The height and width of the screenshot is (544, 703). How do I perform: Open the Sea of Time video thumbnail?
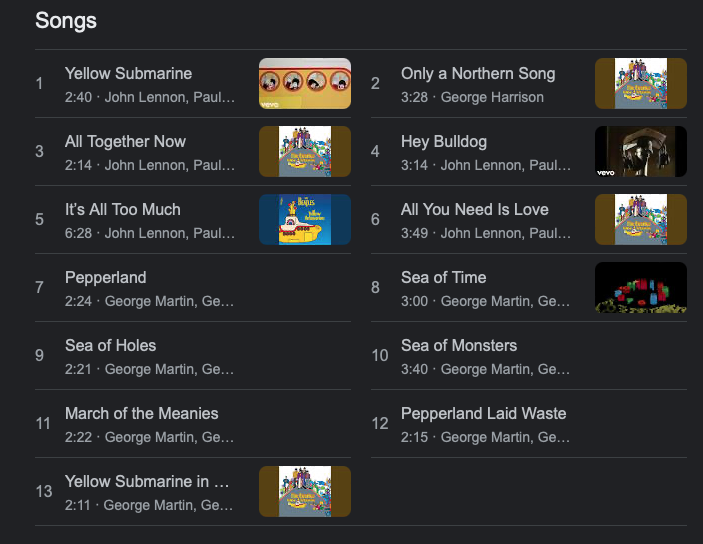point(641,287)
